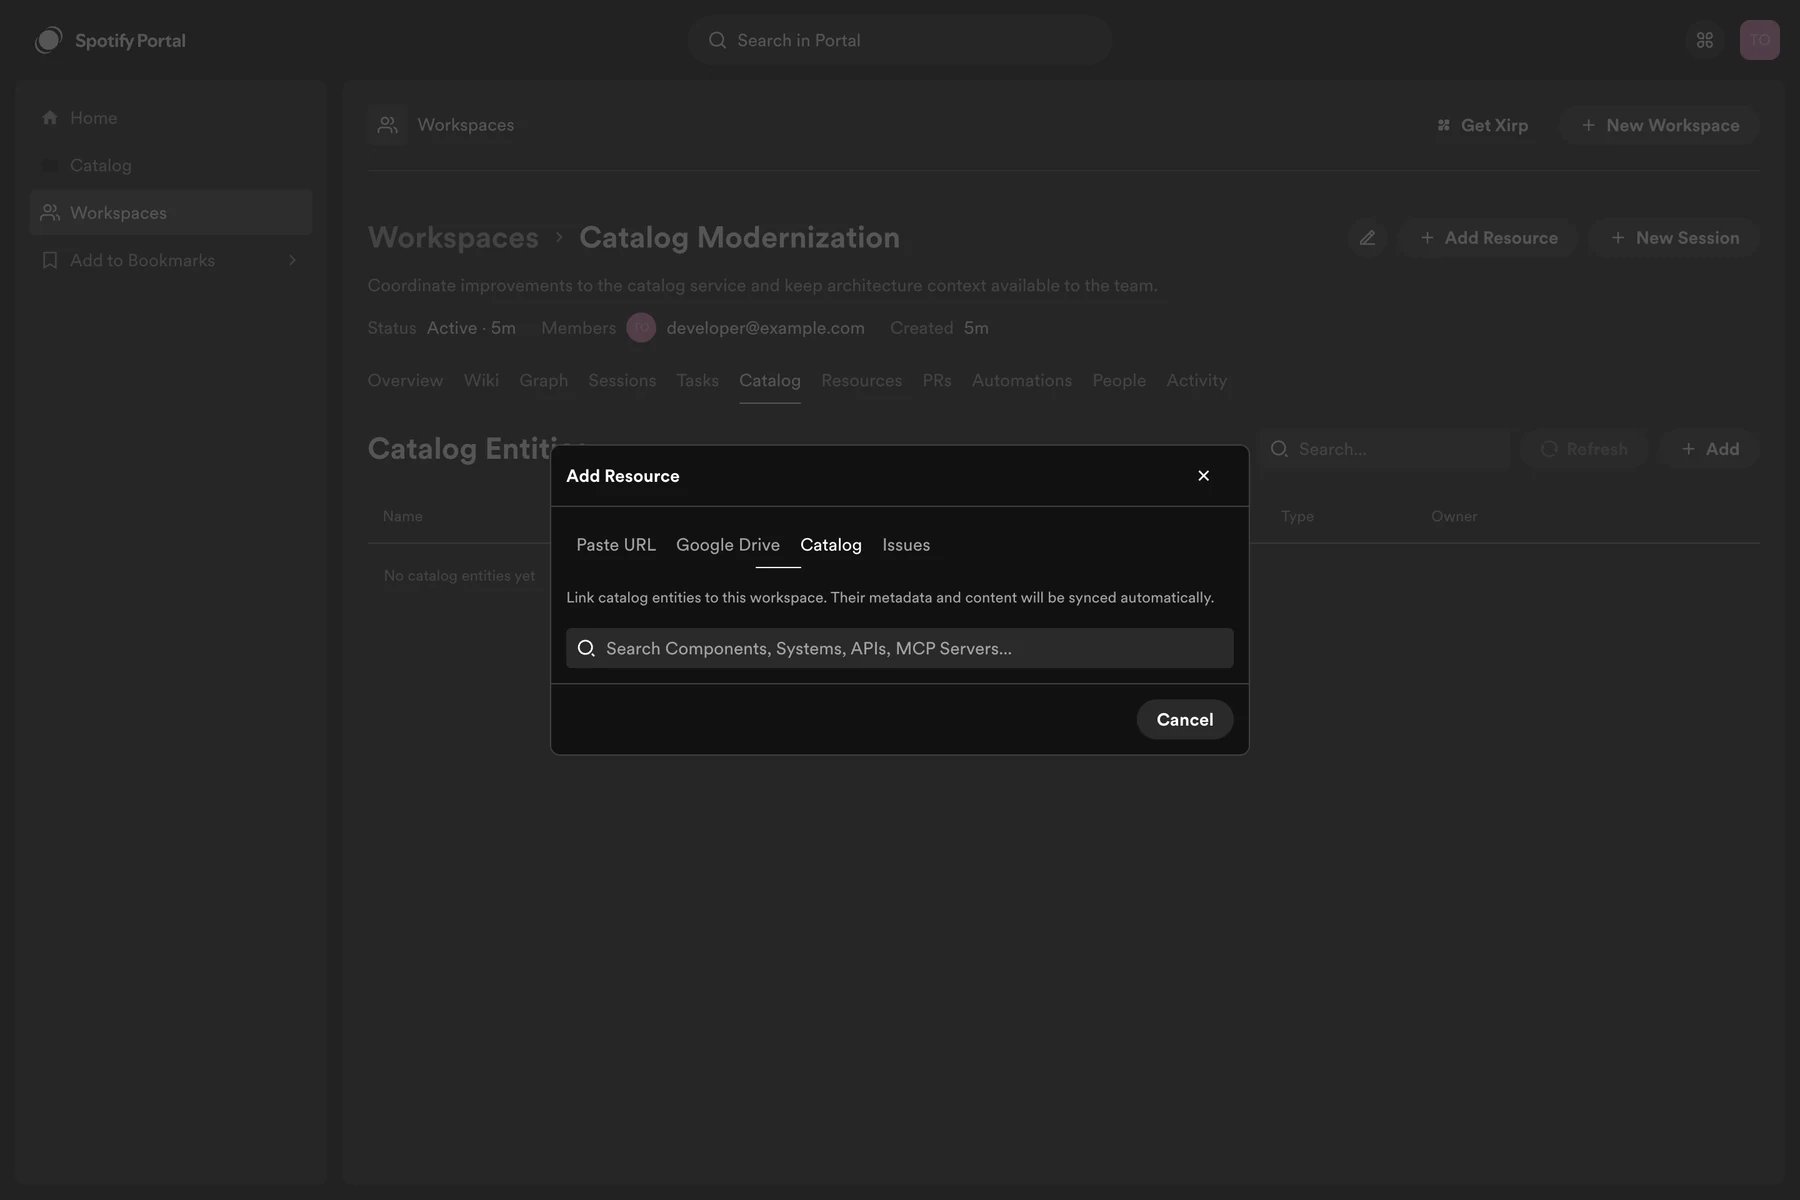Click the Refresh button
This screenshot has width=1800, height=1200.
[x=1585, y=449]
